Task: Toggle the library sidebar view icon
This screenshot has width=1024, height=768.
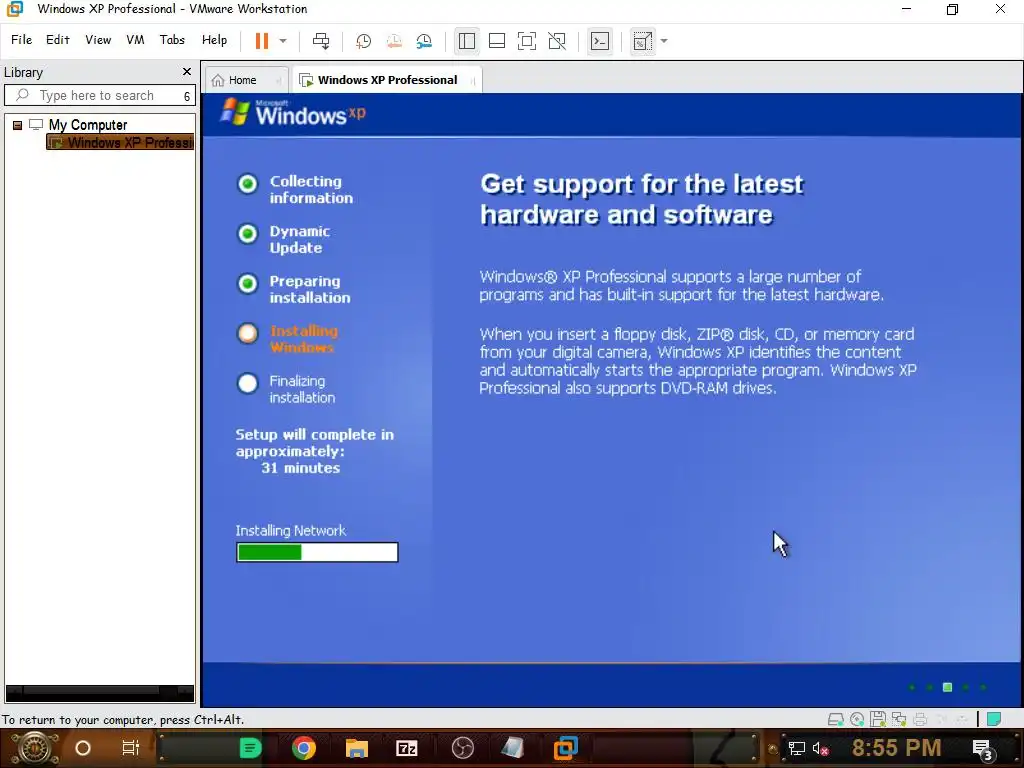Action: pos(466,41)
